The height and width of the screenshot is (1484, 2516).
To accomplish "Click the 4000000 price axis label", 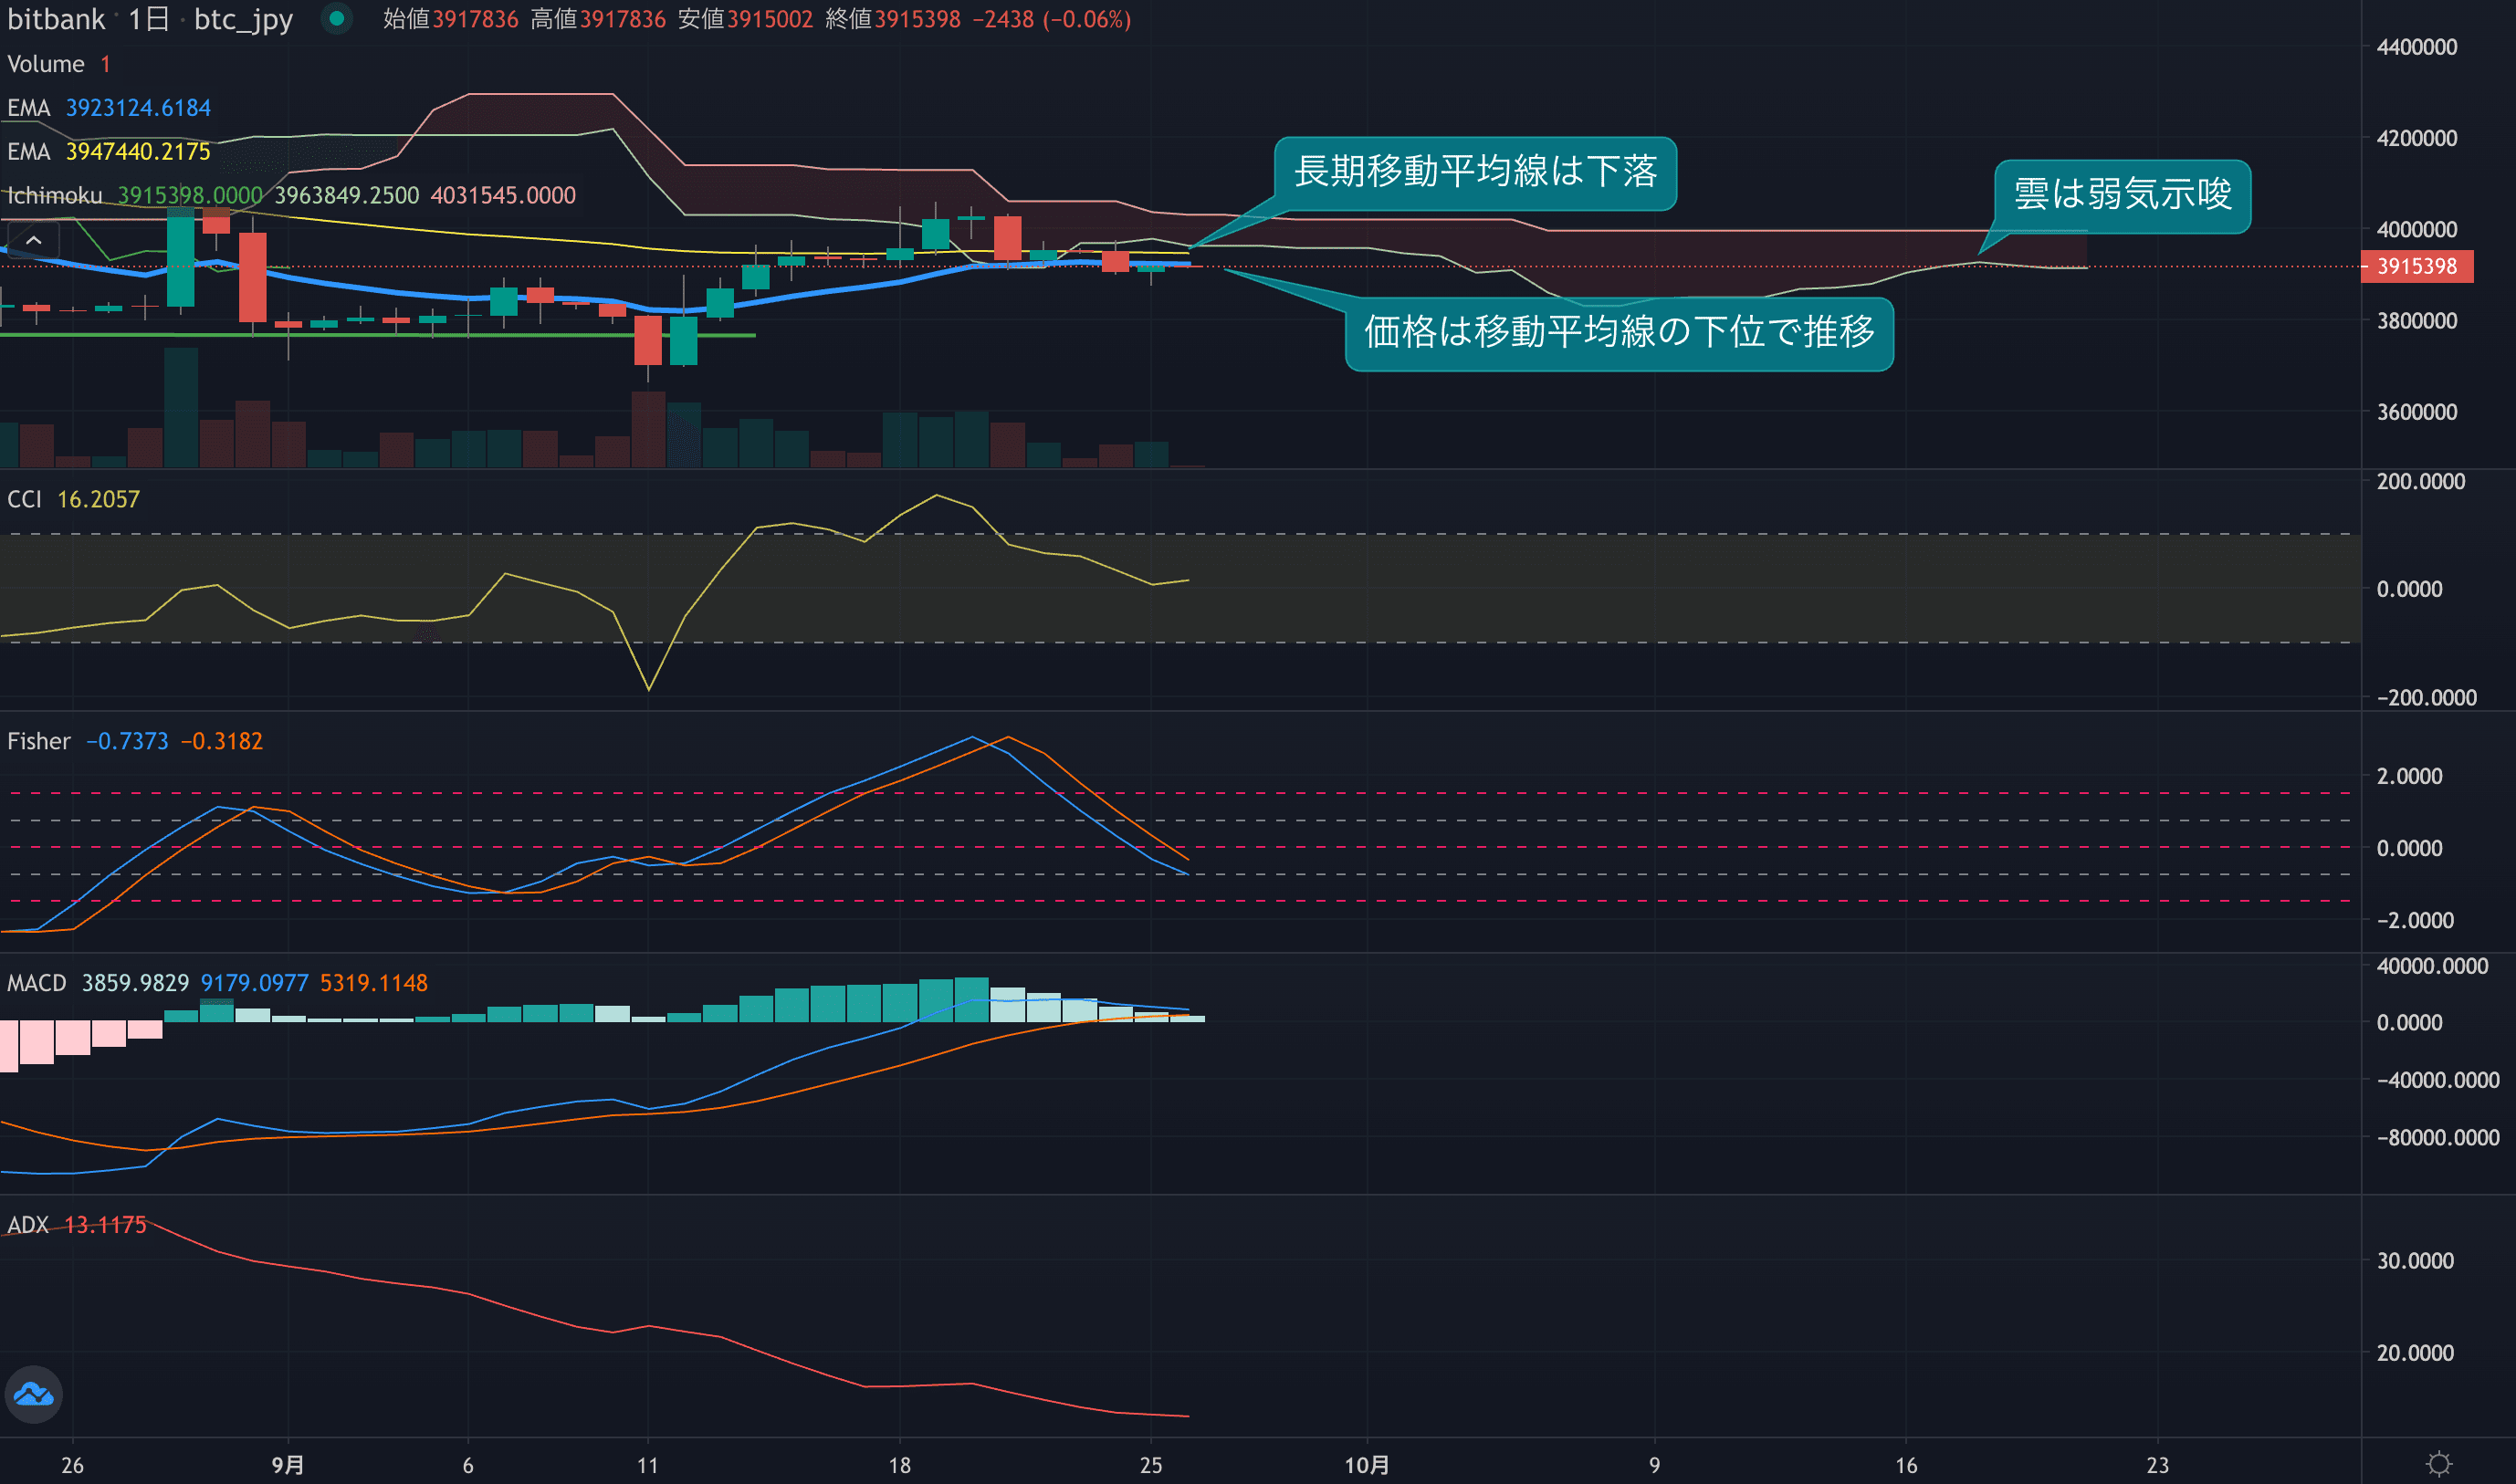I will point(2416,230).
